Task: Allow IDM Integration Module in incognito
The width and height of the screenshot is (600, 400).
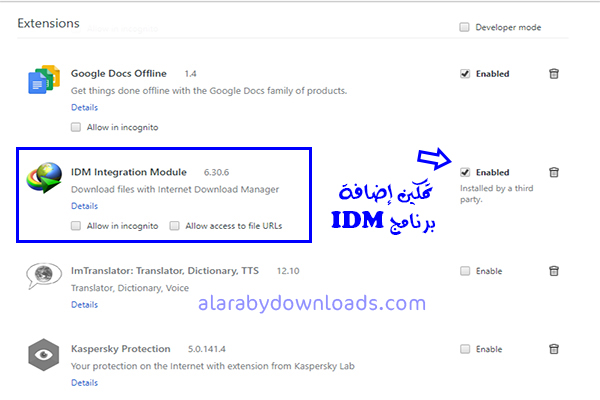Action: 76,226
